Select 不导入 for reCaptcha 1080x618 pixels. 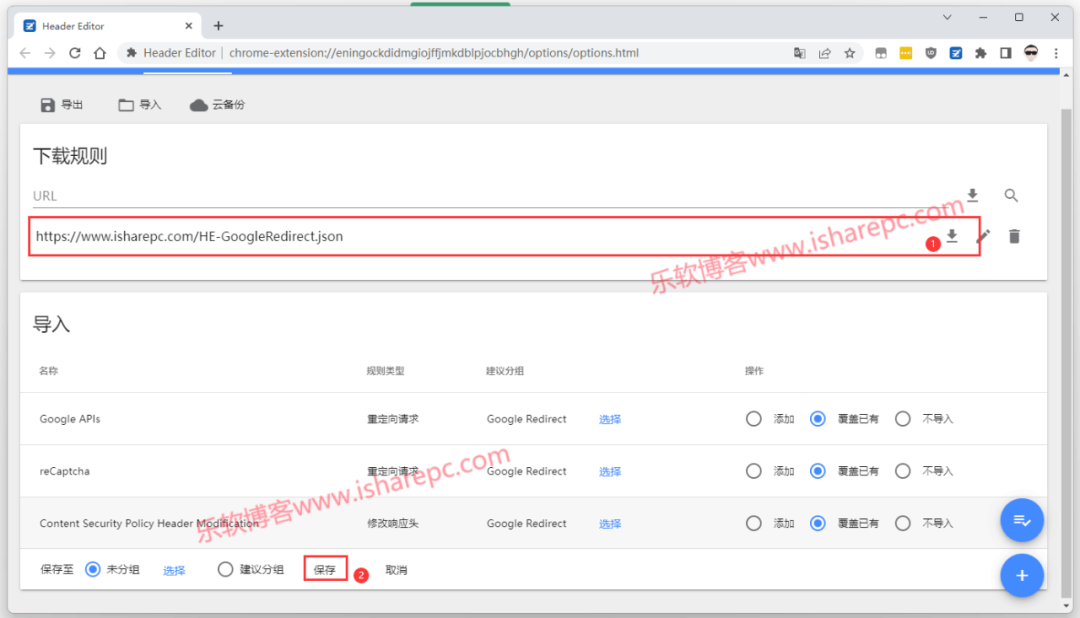(x=902, y=471)
